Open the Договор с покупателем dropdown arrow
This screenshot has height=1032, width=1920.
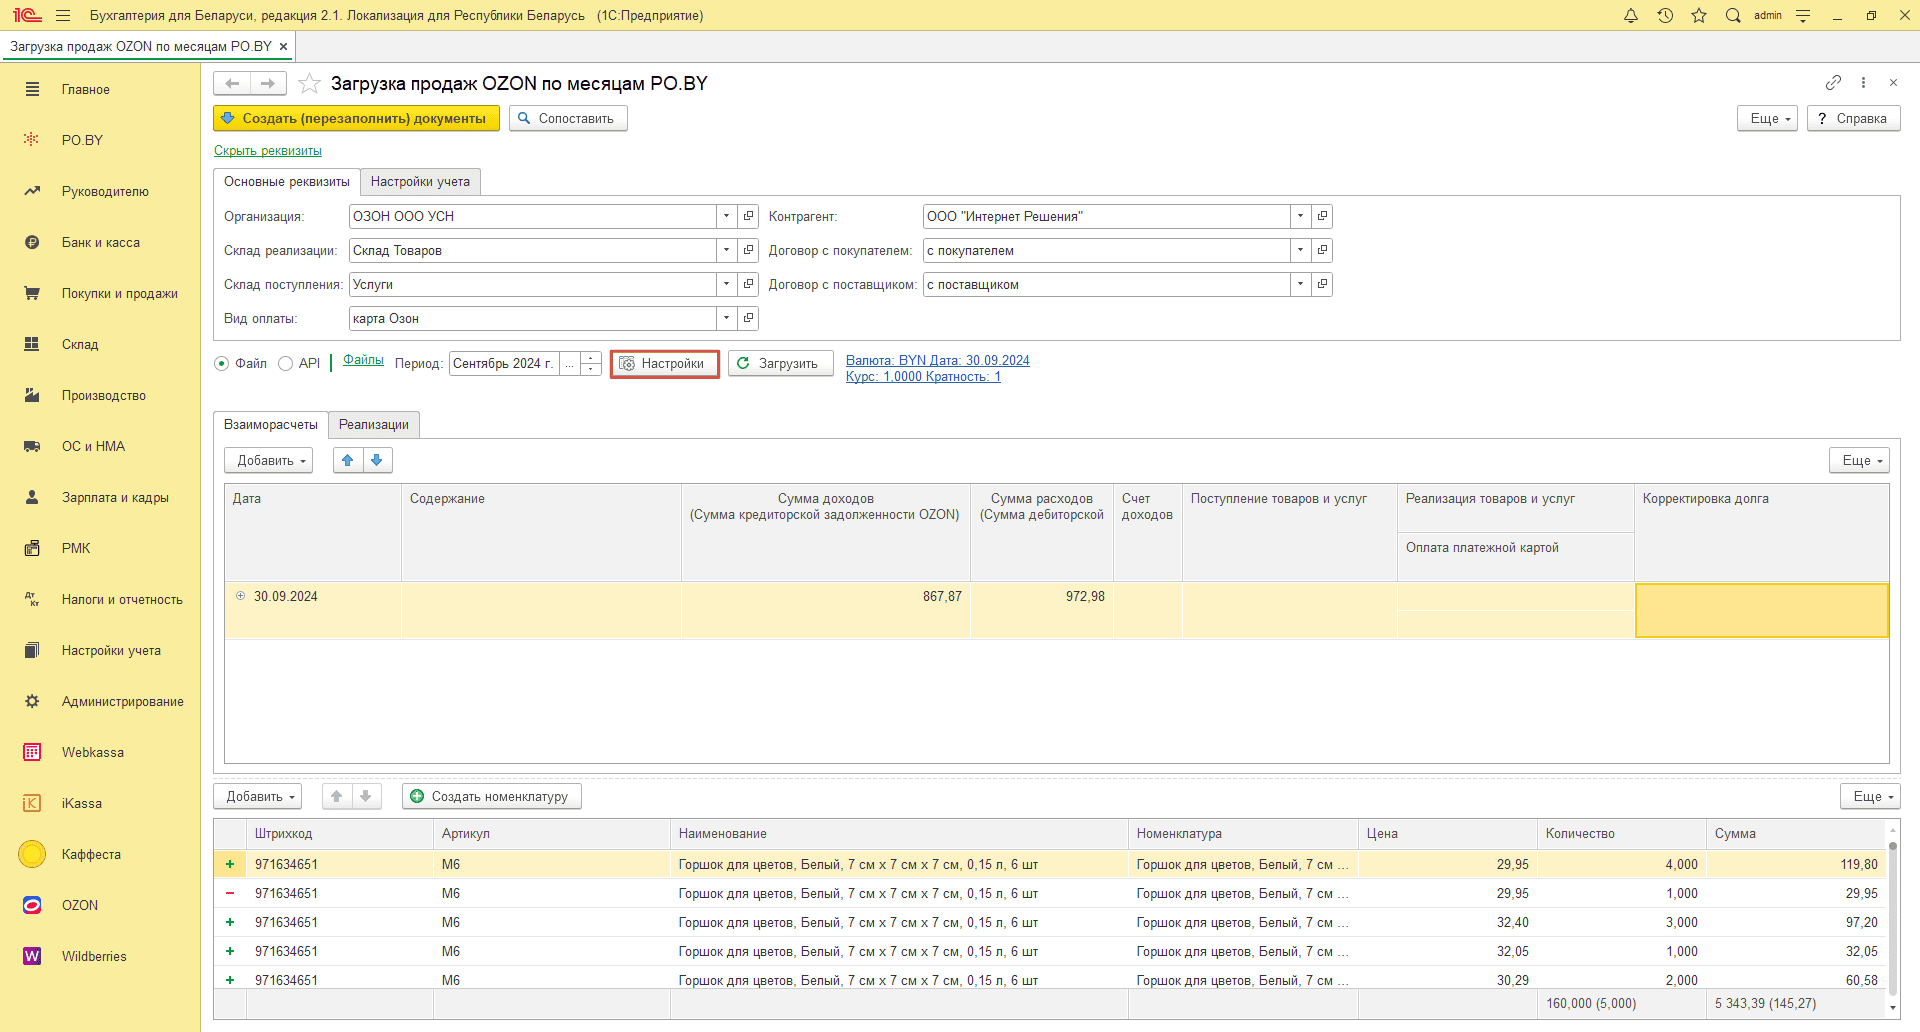tap(1300, 250)
